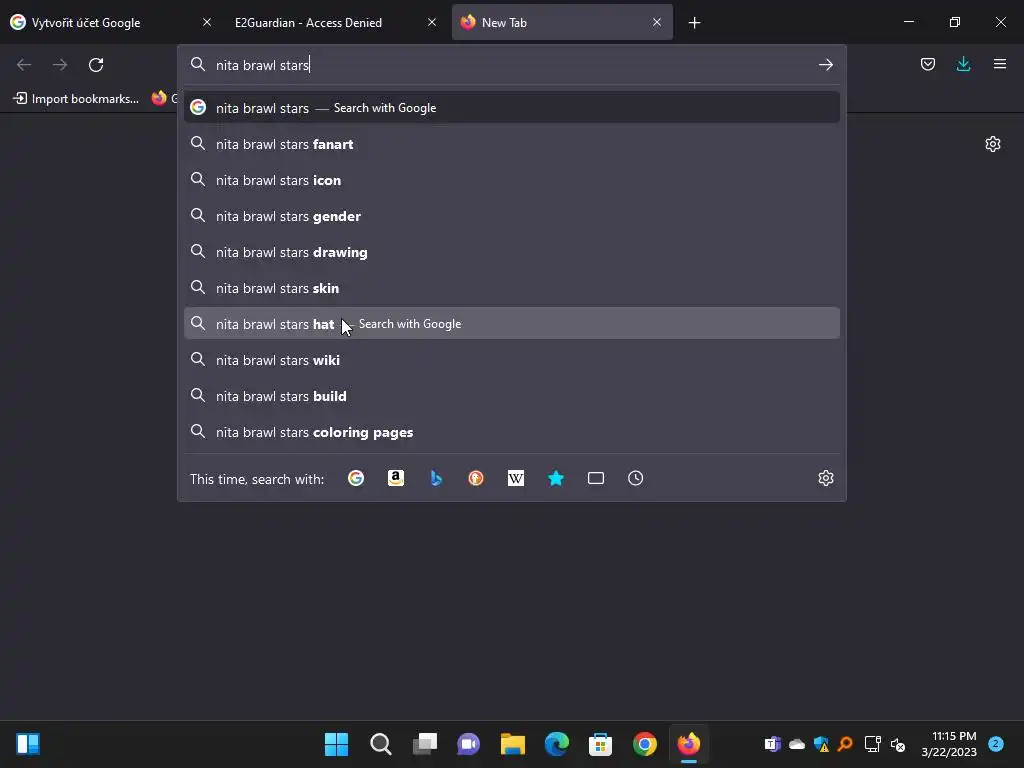Close the E2Guardian tab
This screenshot has width=1024, height=768.
tap(432, 23)
